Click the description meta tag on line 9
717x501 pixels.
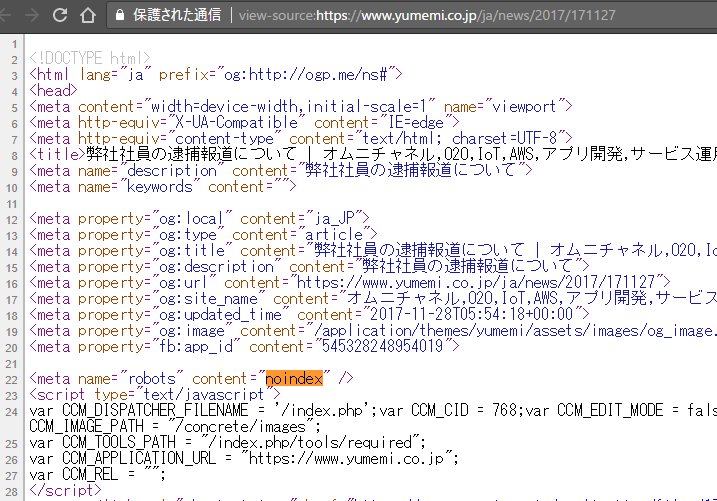(x=281, y=171)
